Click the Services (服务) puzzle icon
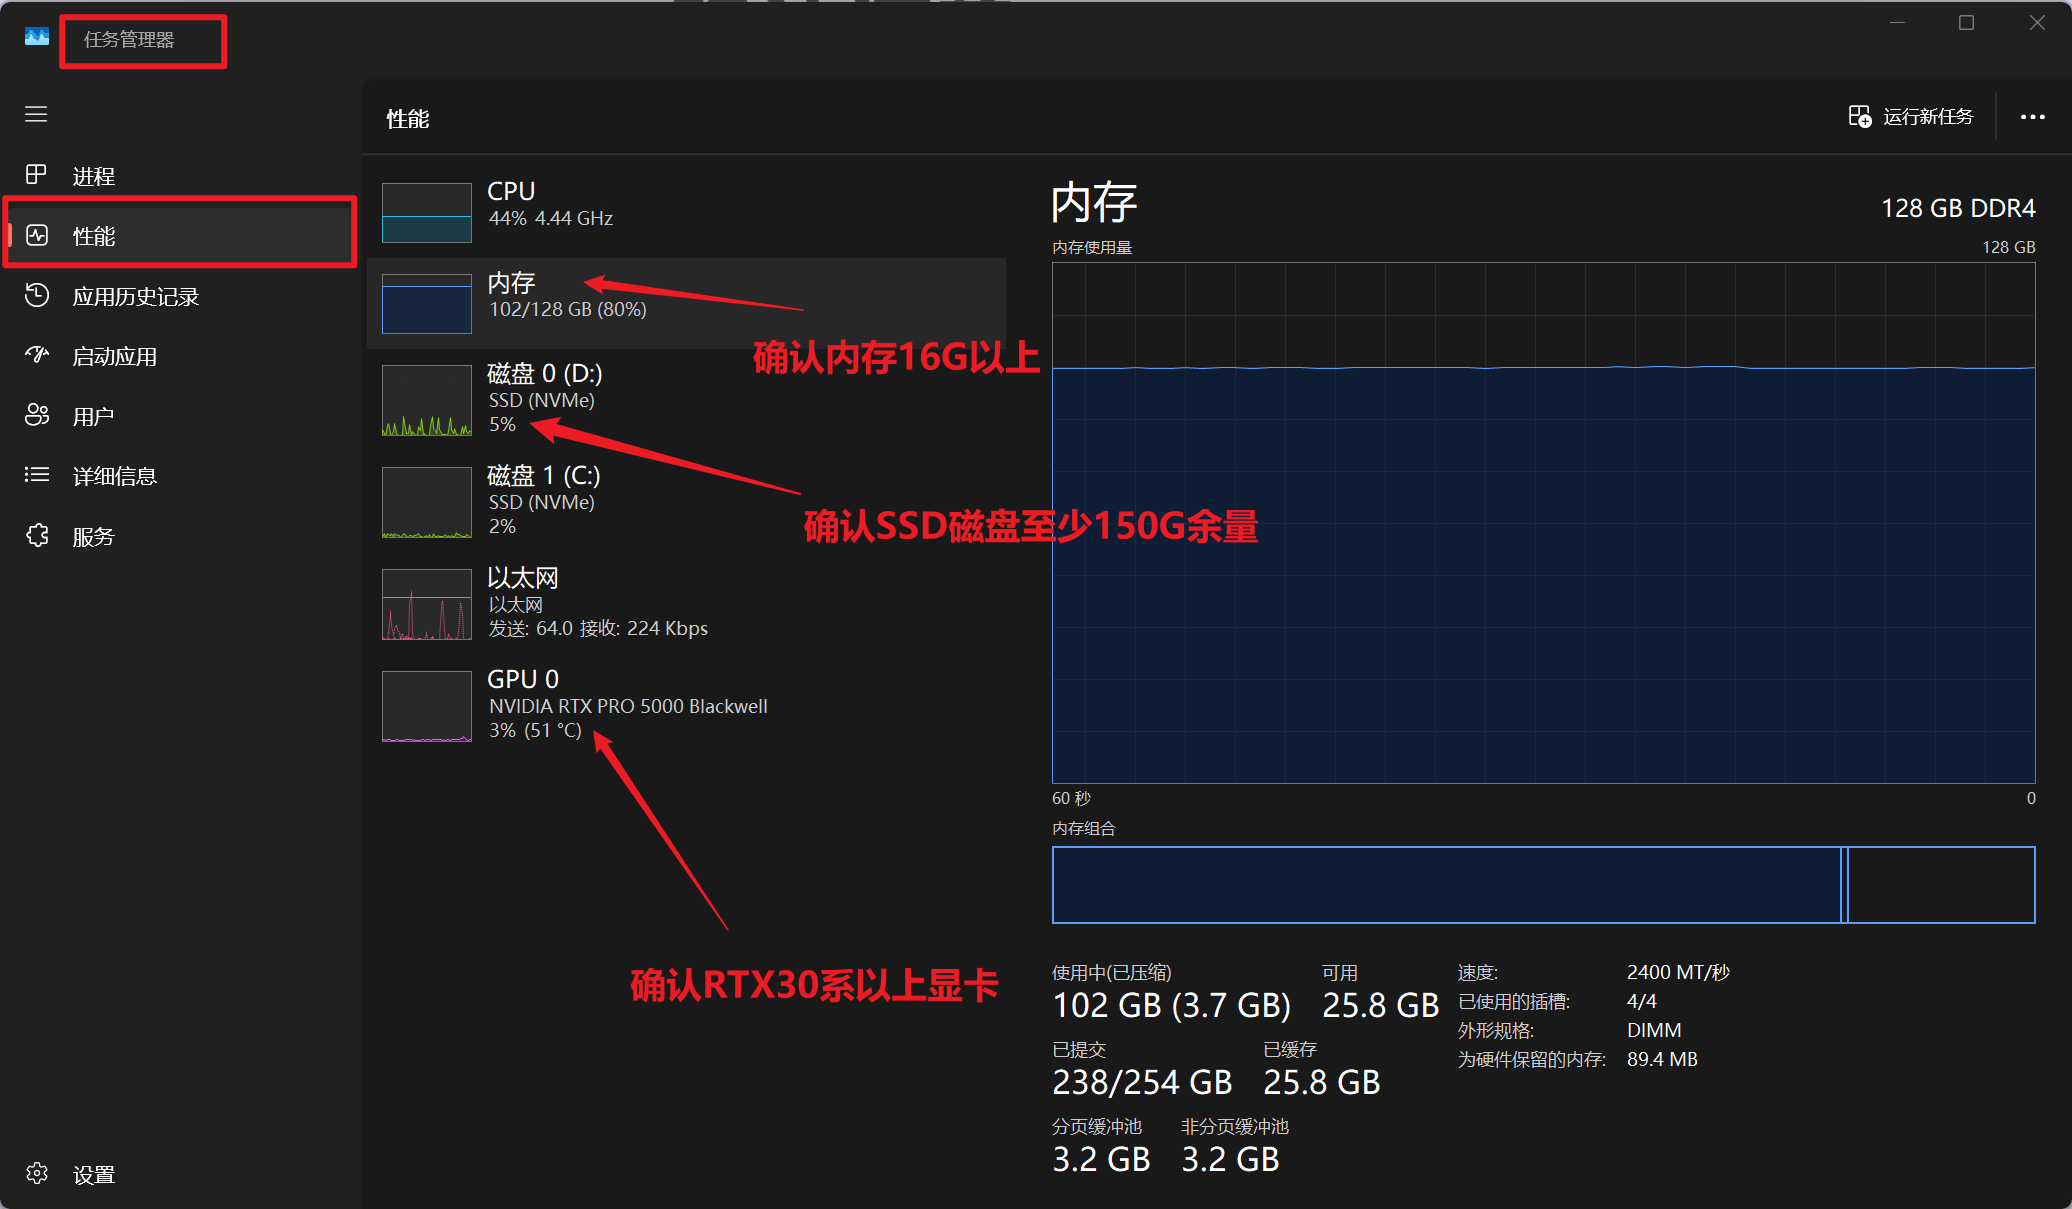This screenshot has height=1209, width=2072. [36, 536]
